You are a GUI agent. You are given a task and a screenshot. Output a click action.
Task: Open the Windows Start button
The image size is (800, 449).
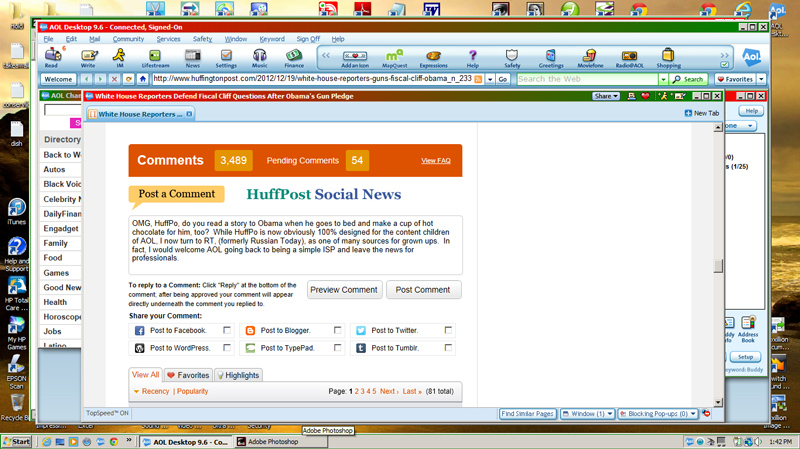coord(16,442)
